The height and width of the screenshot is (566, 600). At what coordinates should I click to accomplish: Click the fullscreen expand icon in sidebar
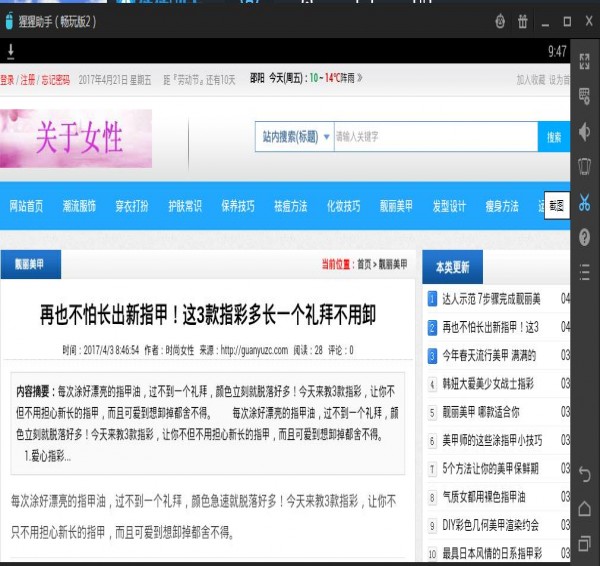tap(584, 61)
